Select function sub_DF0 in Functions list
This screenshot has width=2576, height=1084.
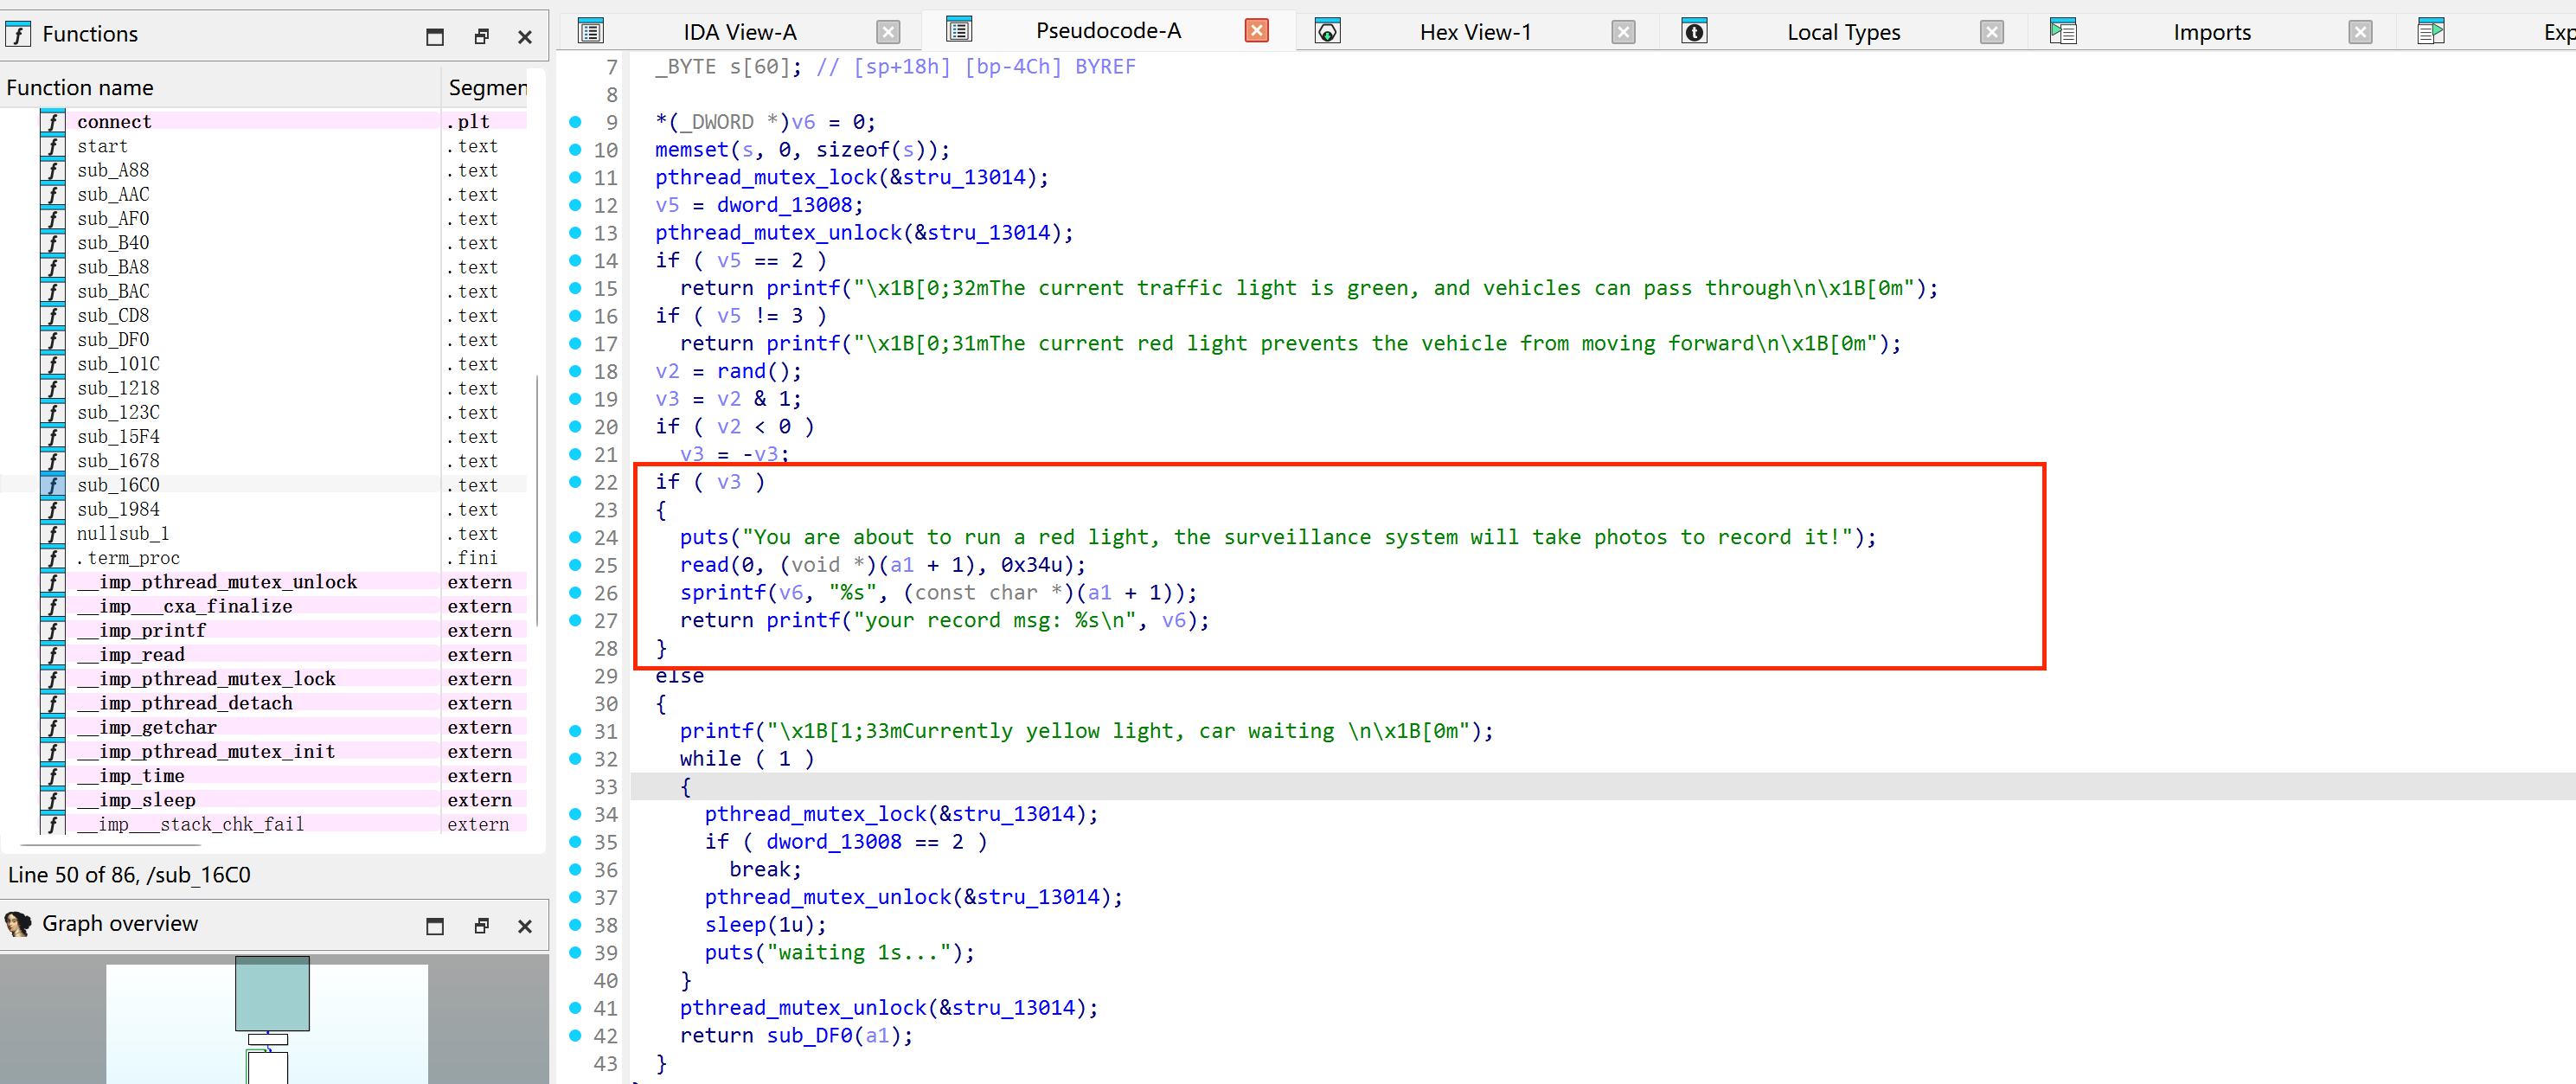tap(264, 340)
